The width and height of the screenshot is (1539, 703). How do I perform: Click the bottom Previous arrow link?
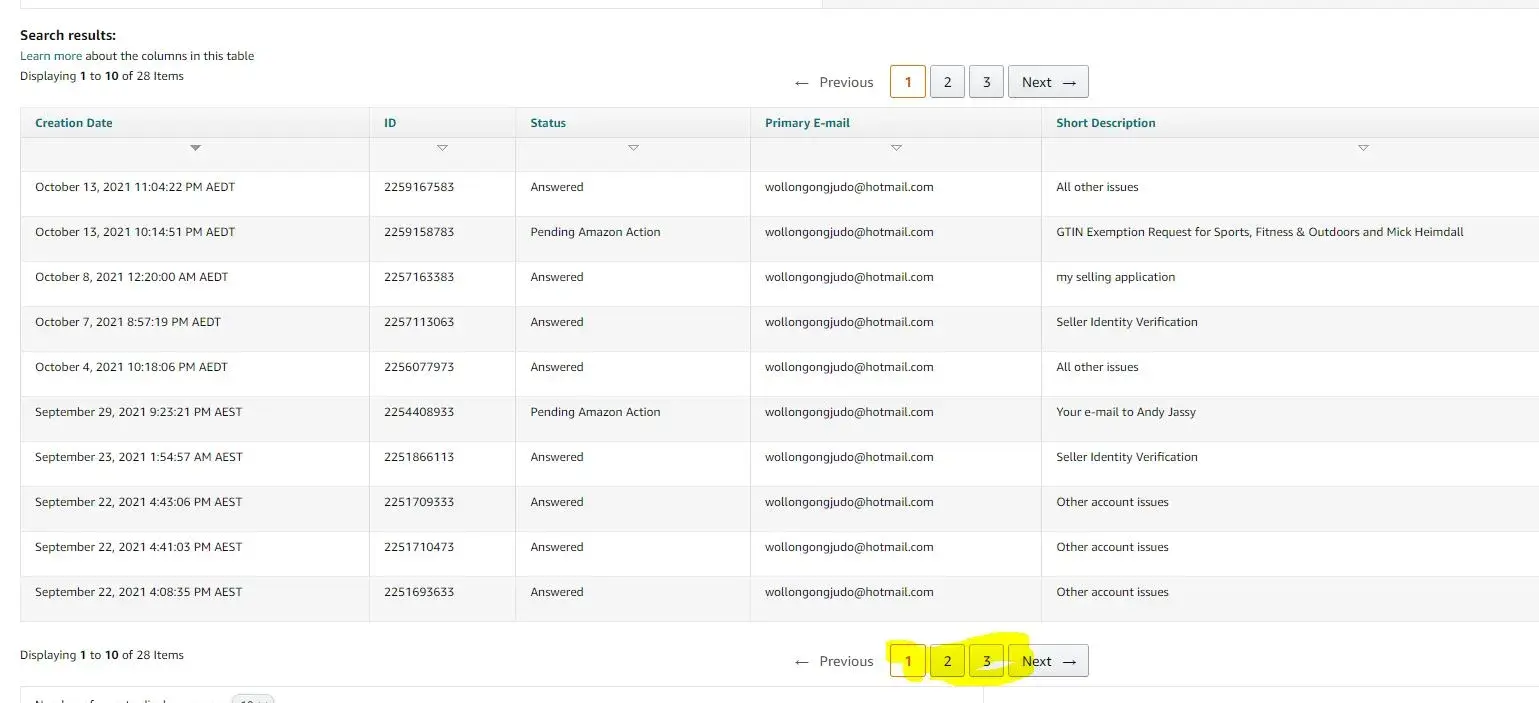pyautogui.click(x=834, y=661)
